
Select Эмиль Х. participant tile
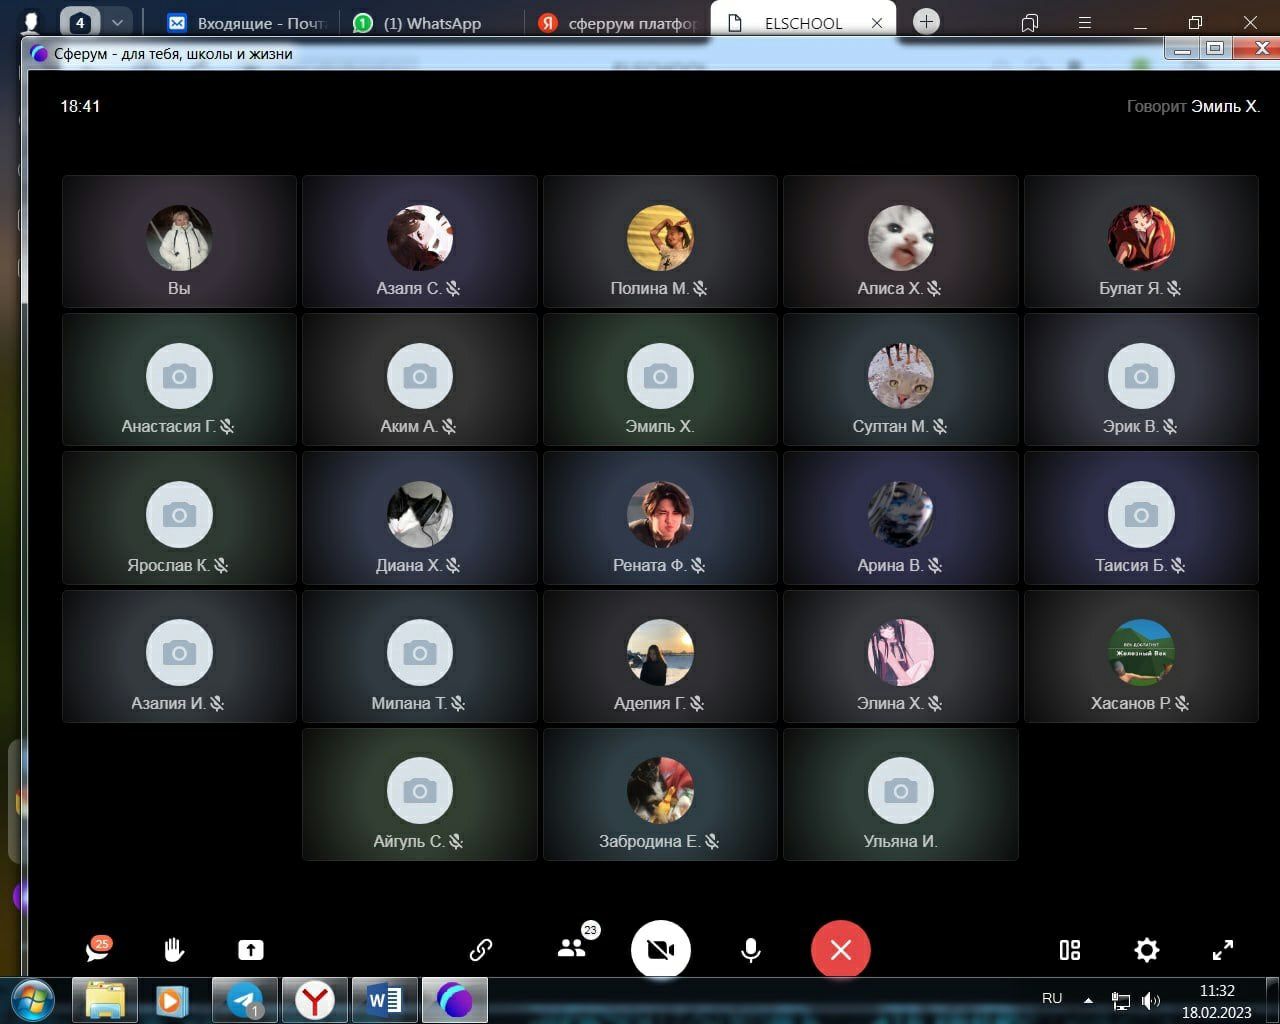pos(659,380)
